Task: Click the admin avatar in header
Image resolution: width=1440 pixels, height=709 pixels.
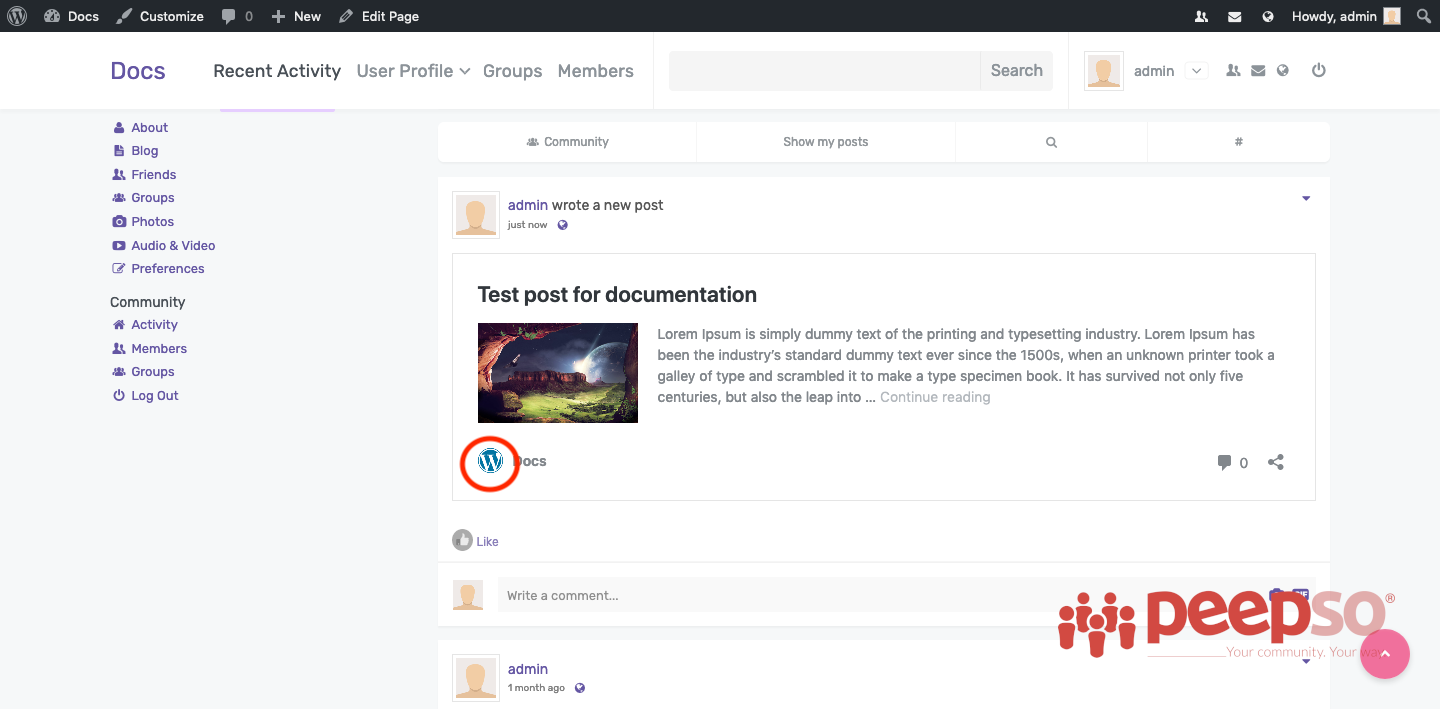Action: (x=1104, y=71)
